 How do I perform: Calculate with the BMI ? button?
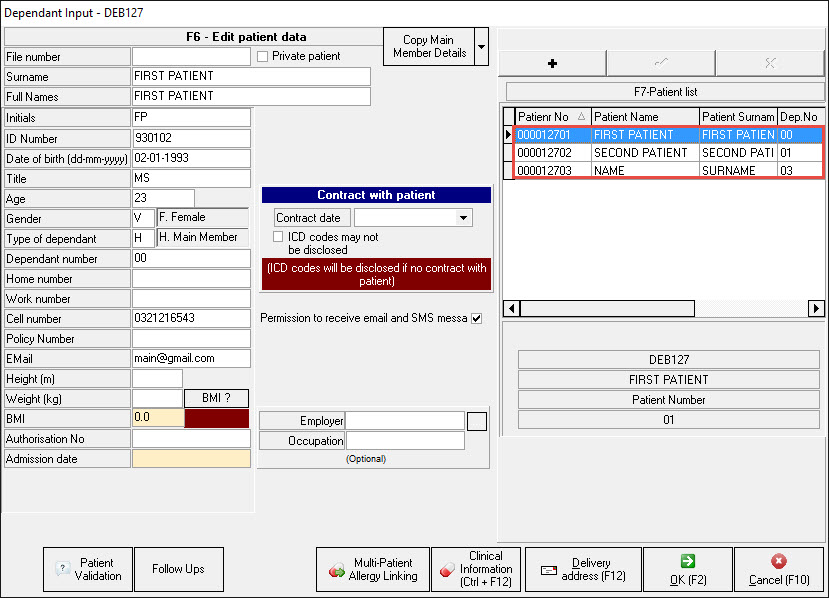coord(216,398)
